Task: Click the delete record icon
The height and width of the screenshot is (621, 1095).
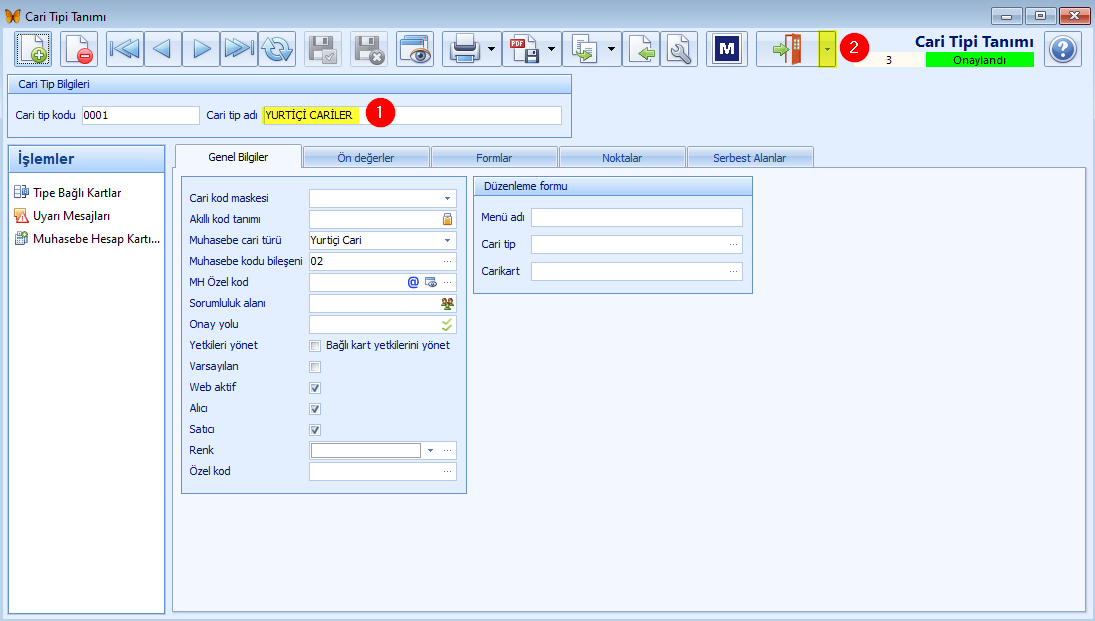Action: coord(79,49)
